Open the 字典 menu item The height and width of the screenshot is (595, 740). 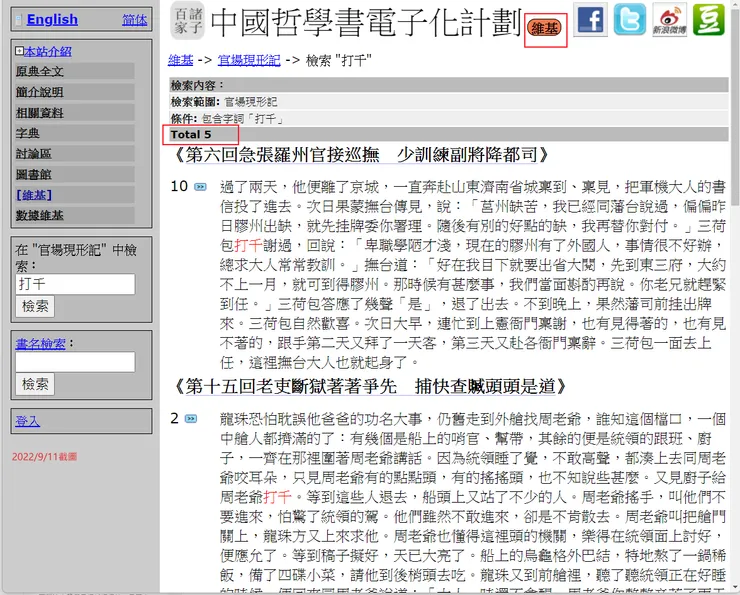pos(75,133)
